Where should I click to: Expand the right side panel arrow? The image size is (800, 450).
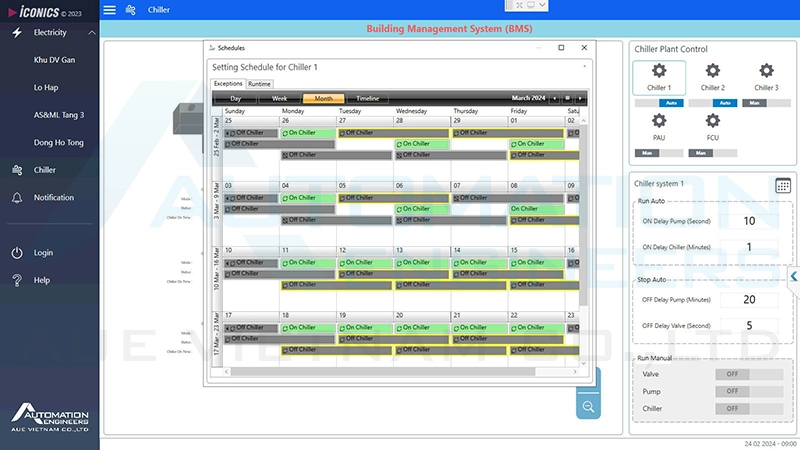pos(793,277)
